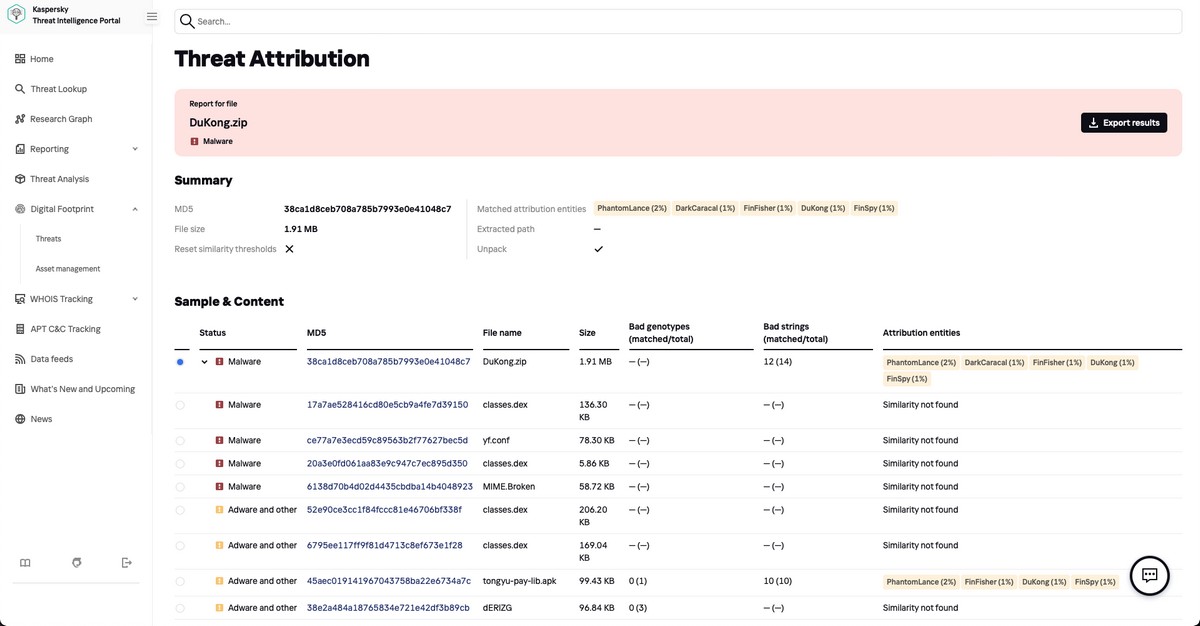Click the APT C&C Tracking icon
Image resolution: width=1200 pixels, height=626 pixels.
pos(20,329)
